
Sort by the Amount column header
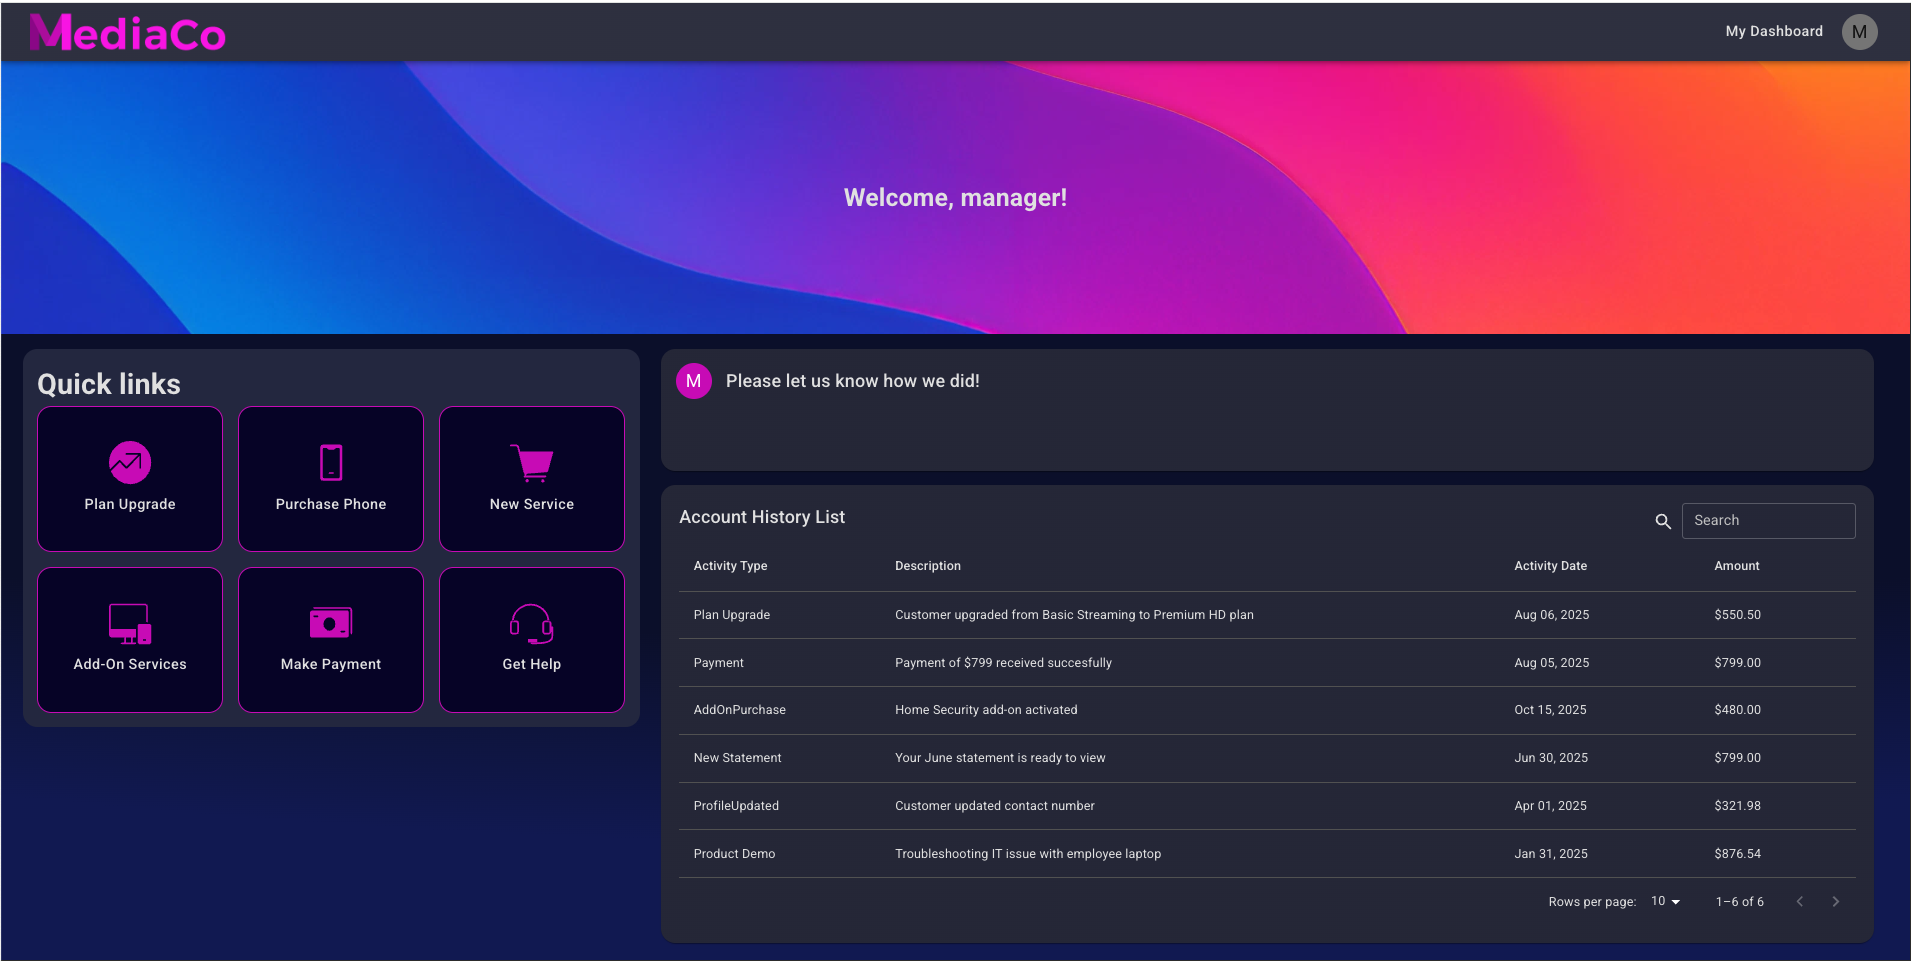(1736, 566)
